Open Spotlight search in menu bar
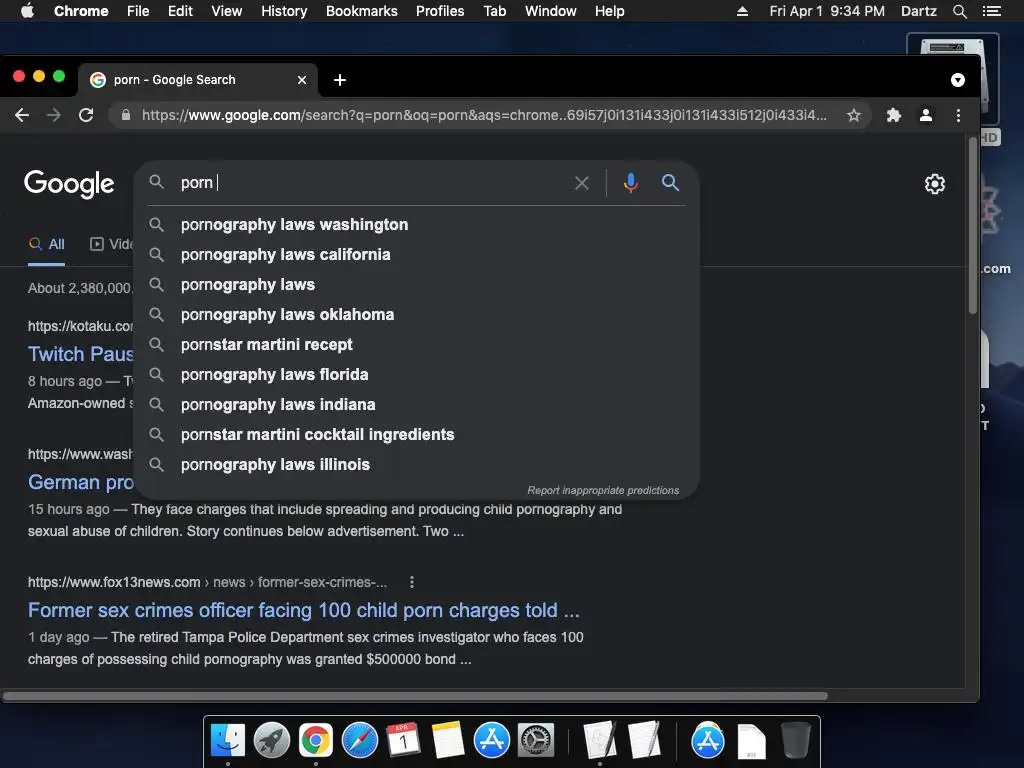Viewport: 1024px width, 768px height. [959, 11]
